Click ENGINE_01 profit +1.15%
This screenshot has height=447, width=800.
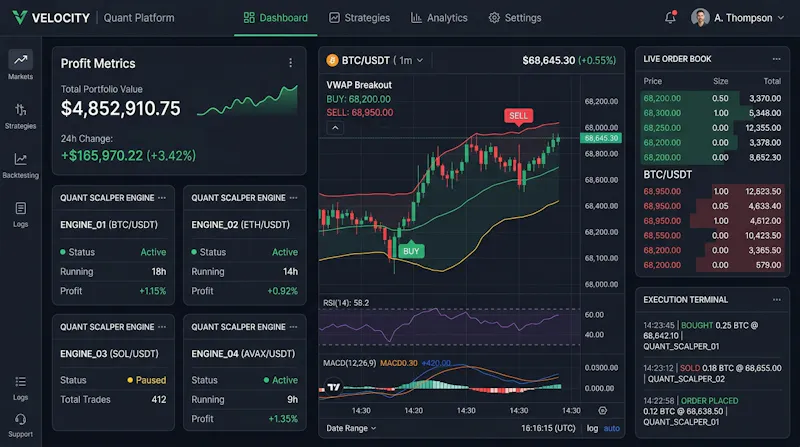click(x=153, y=291)
